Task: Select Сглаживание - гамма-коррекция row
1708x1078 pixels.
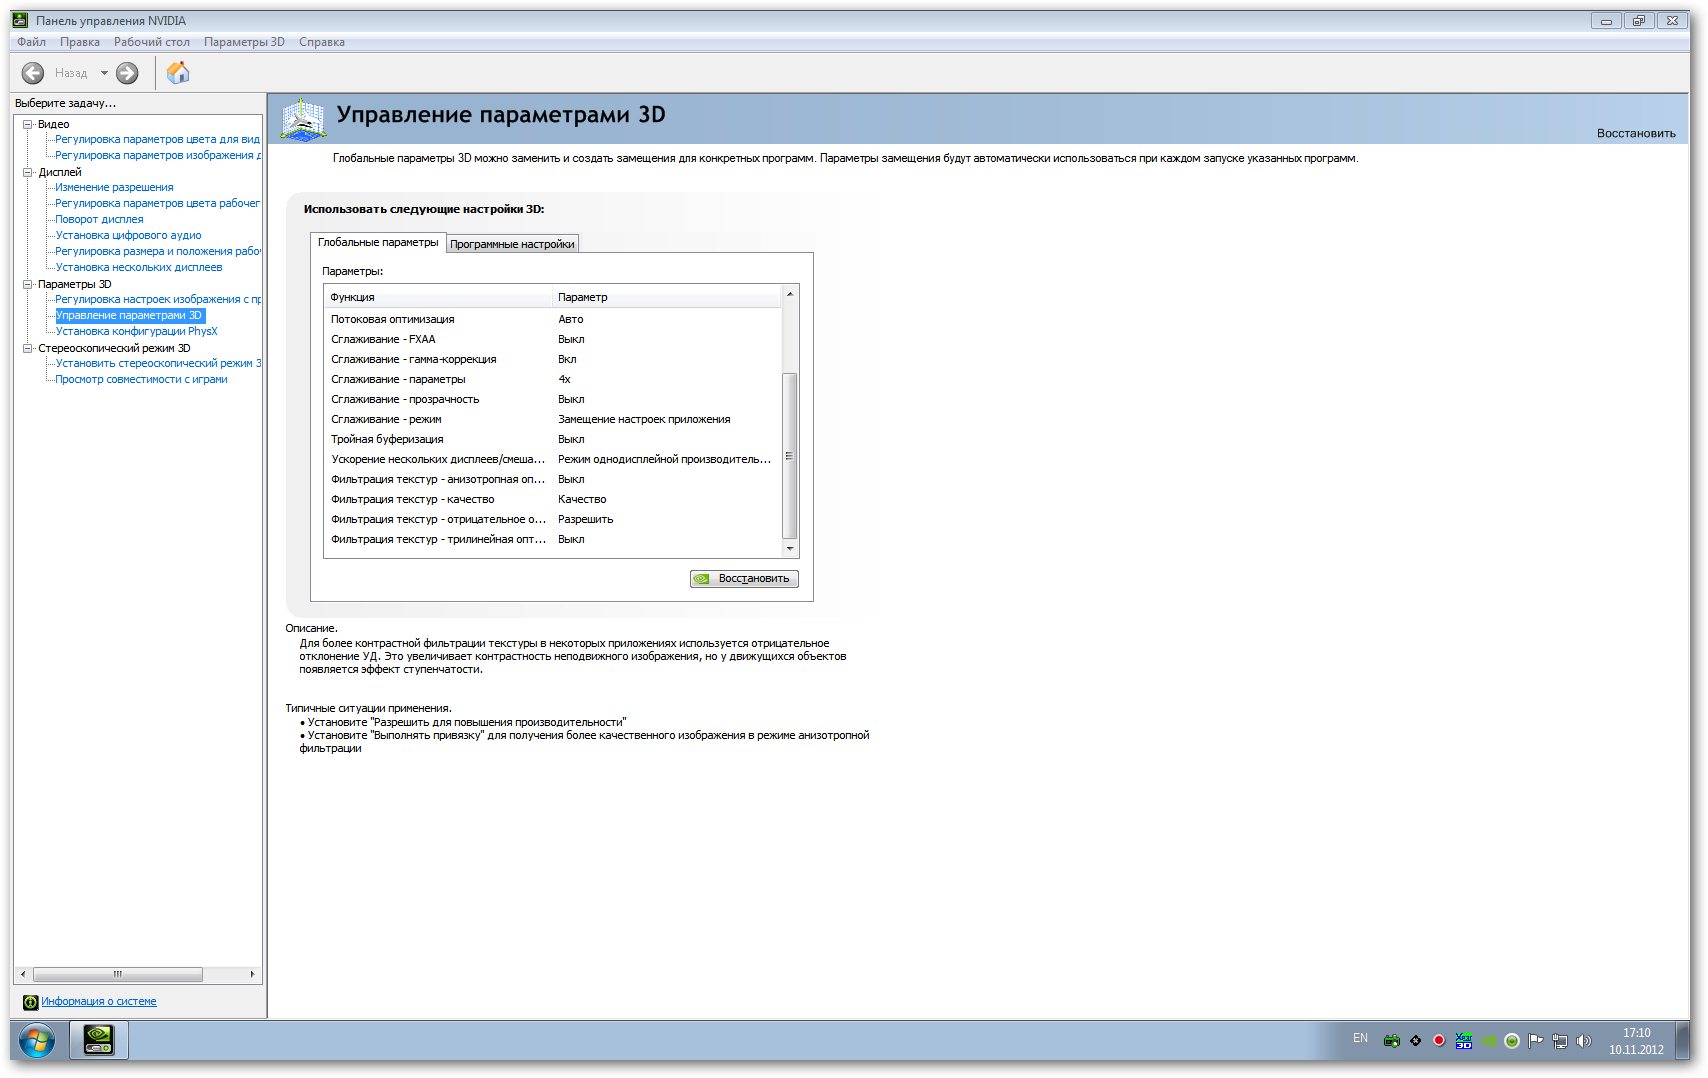Action: pyautogui.click(x=552, y=359)
